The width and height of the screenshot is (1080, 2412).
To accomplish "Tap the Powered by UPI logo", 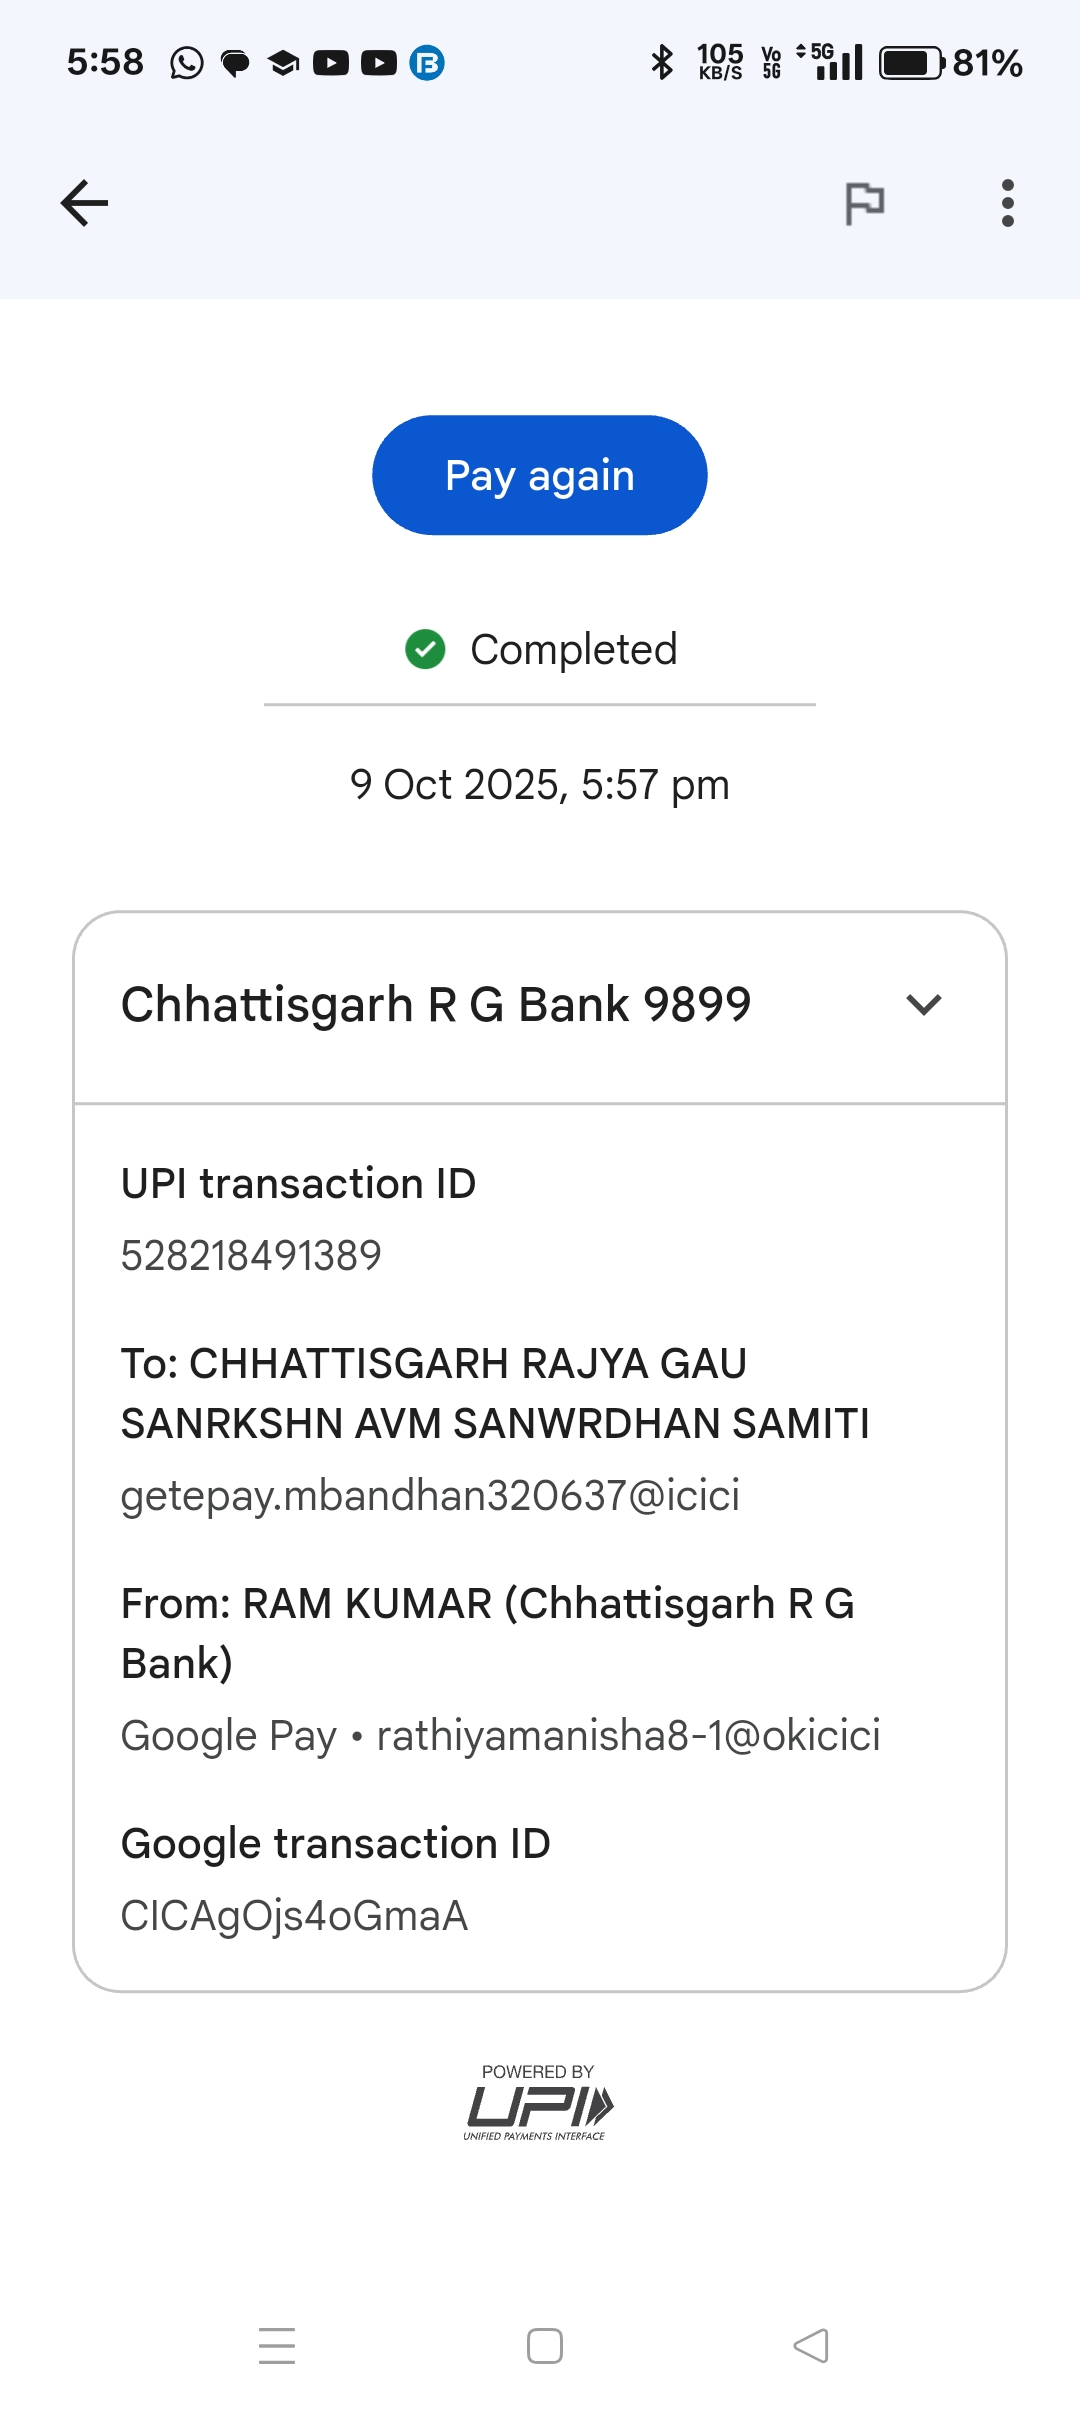I will (539, 2105).
